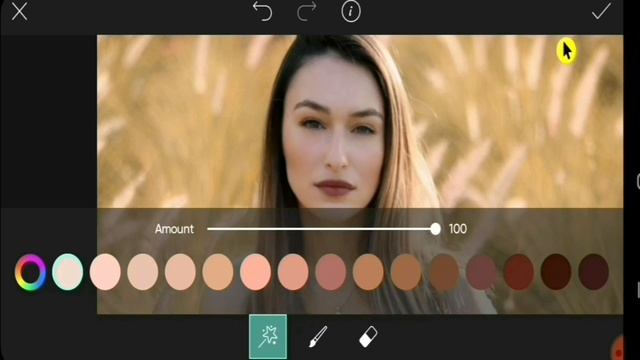Undo the last edit

tap(262, 11)
